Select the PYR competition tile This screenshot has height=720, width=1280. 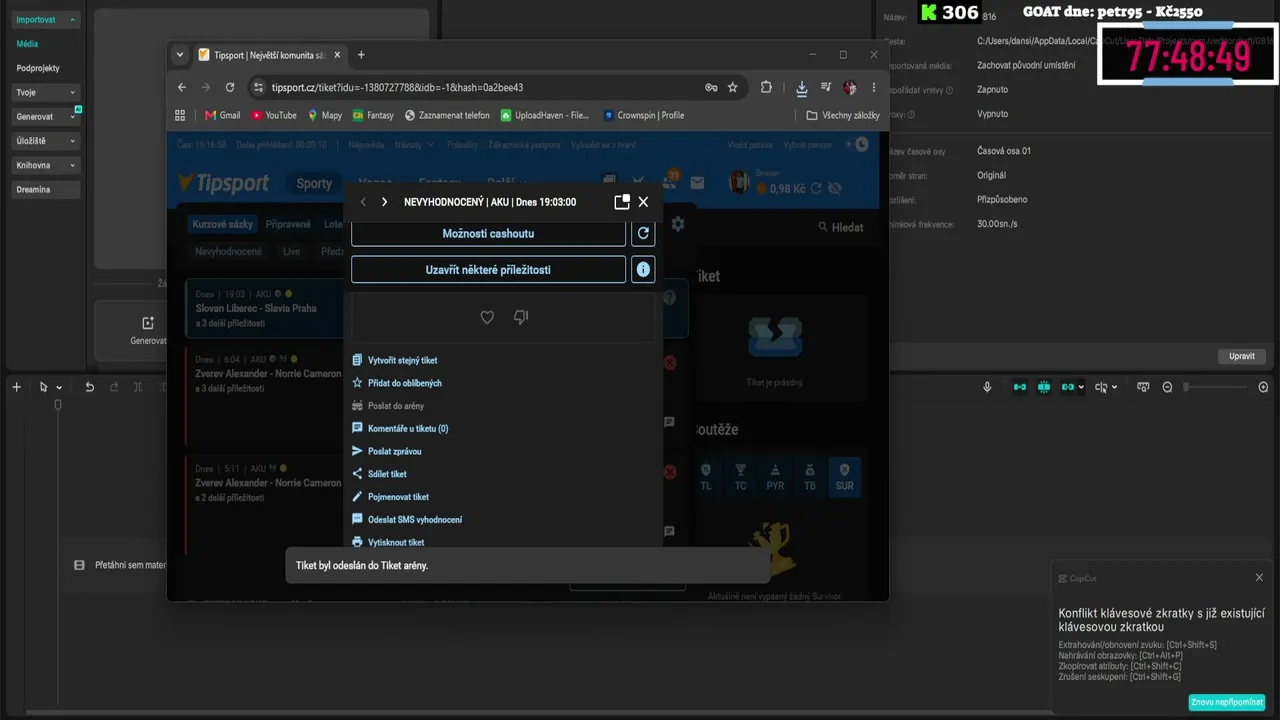[775, 477]
